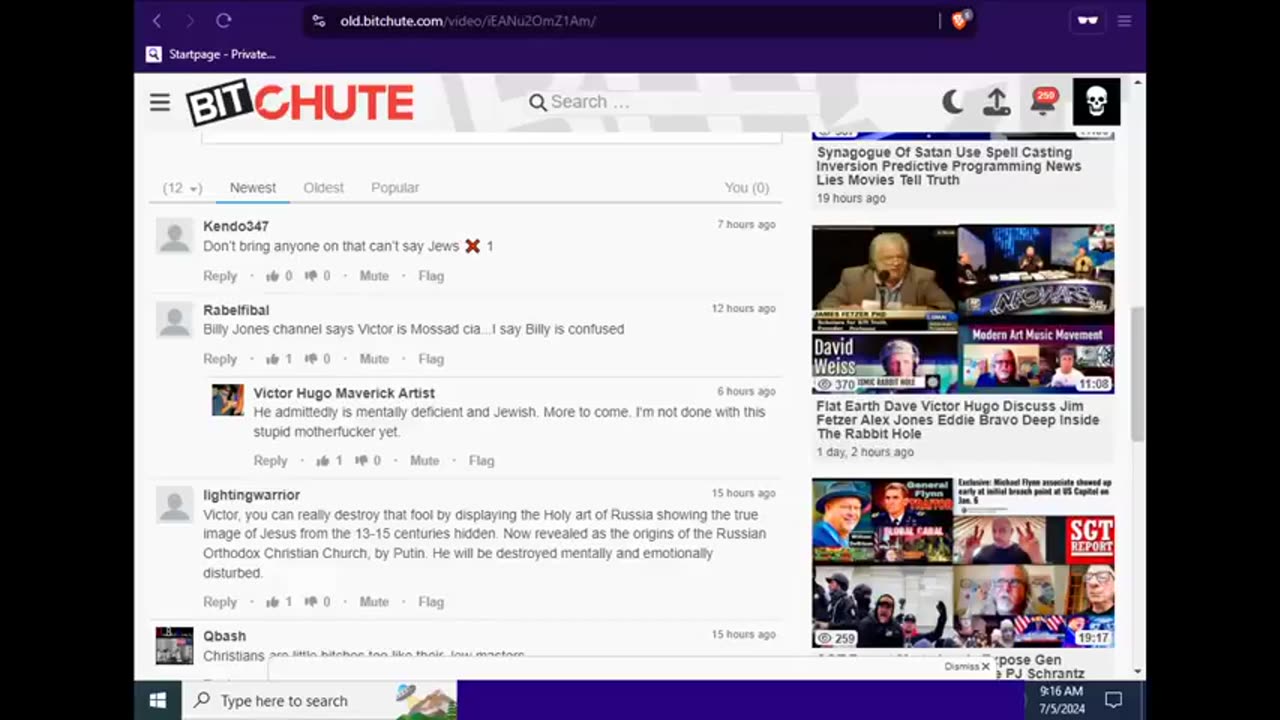This screenshot has height=720, width=1280.
Task: Dismiss the bottom notification banner
Action: click(967, 666)
